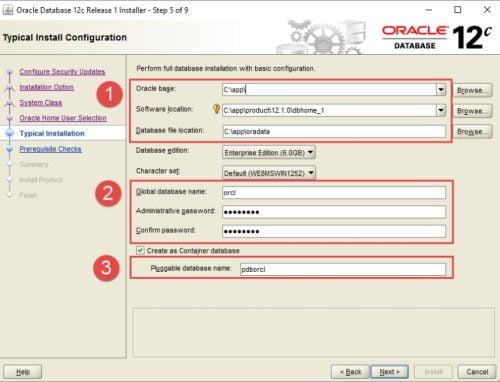This screenshot has width=500, height=382.
Task: Click the Java installer icon in title bar
Action: point(8,10)
